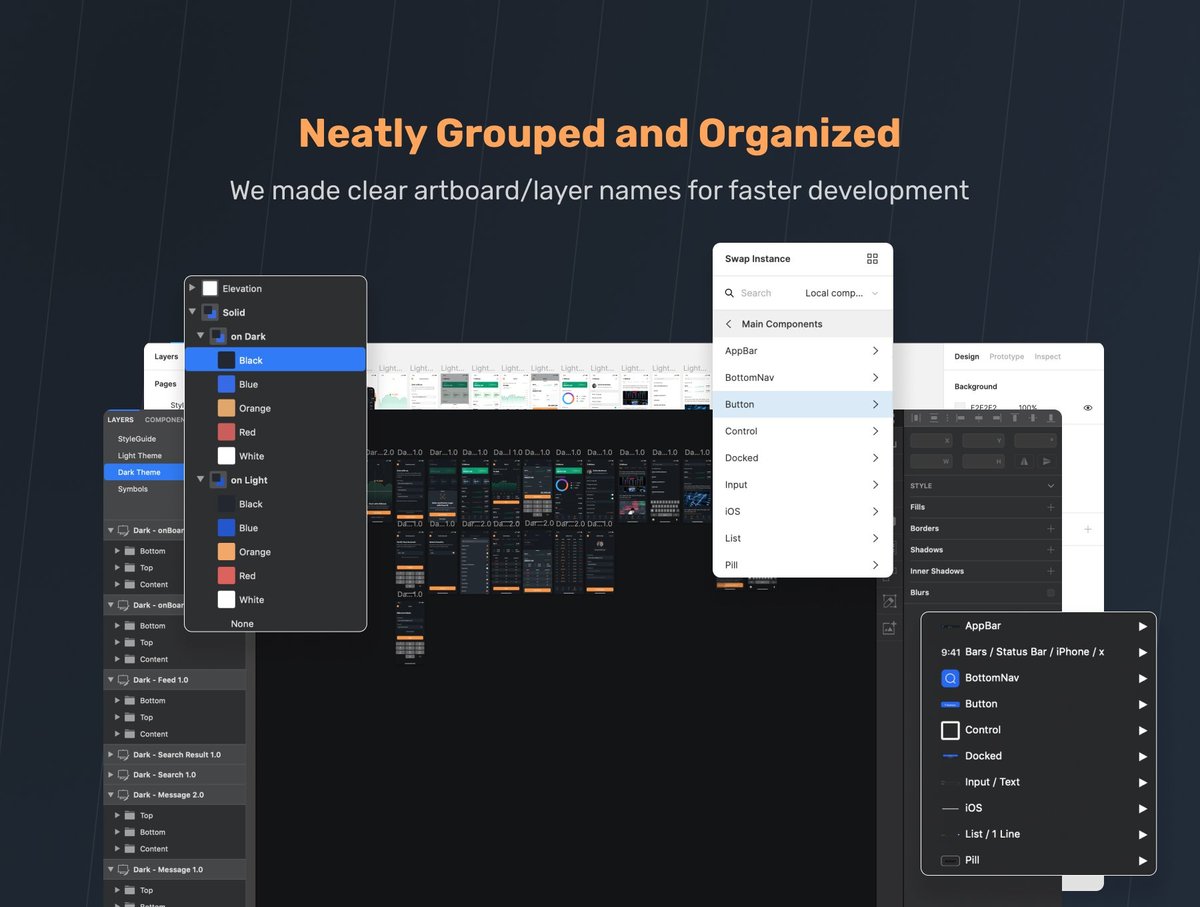Open the Local components dropdown
The width and height of the screenshot is (1200, 907).
click(842, 293)
